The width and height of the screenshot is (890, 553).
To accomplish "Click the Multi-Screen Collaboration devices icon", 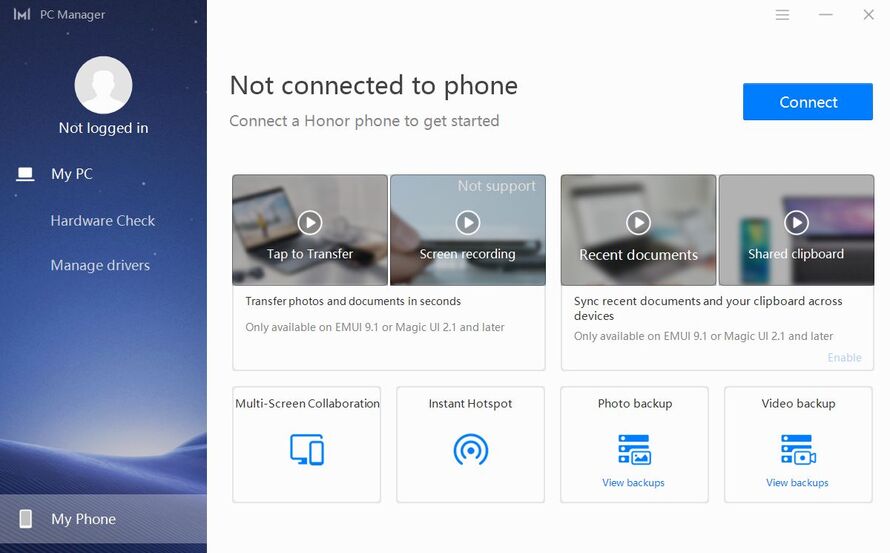I will tap(307, 450).
